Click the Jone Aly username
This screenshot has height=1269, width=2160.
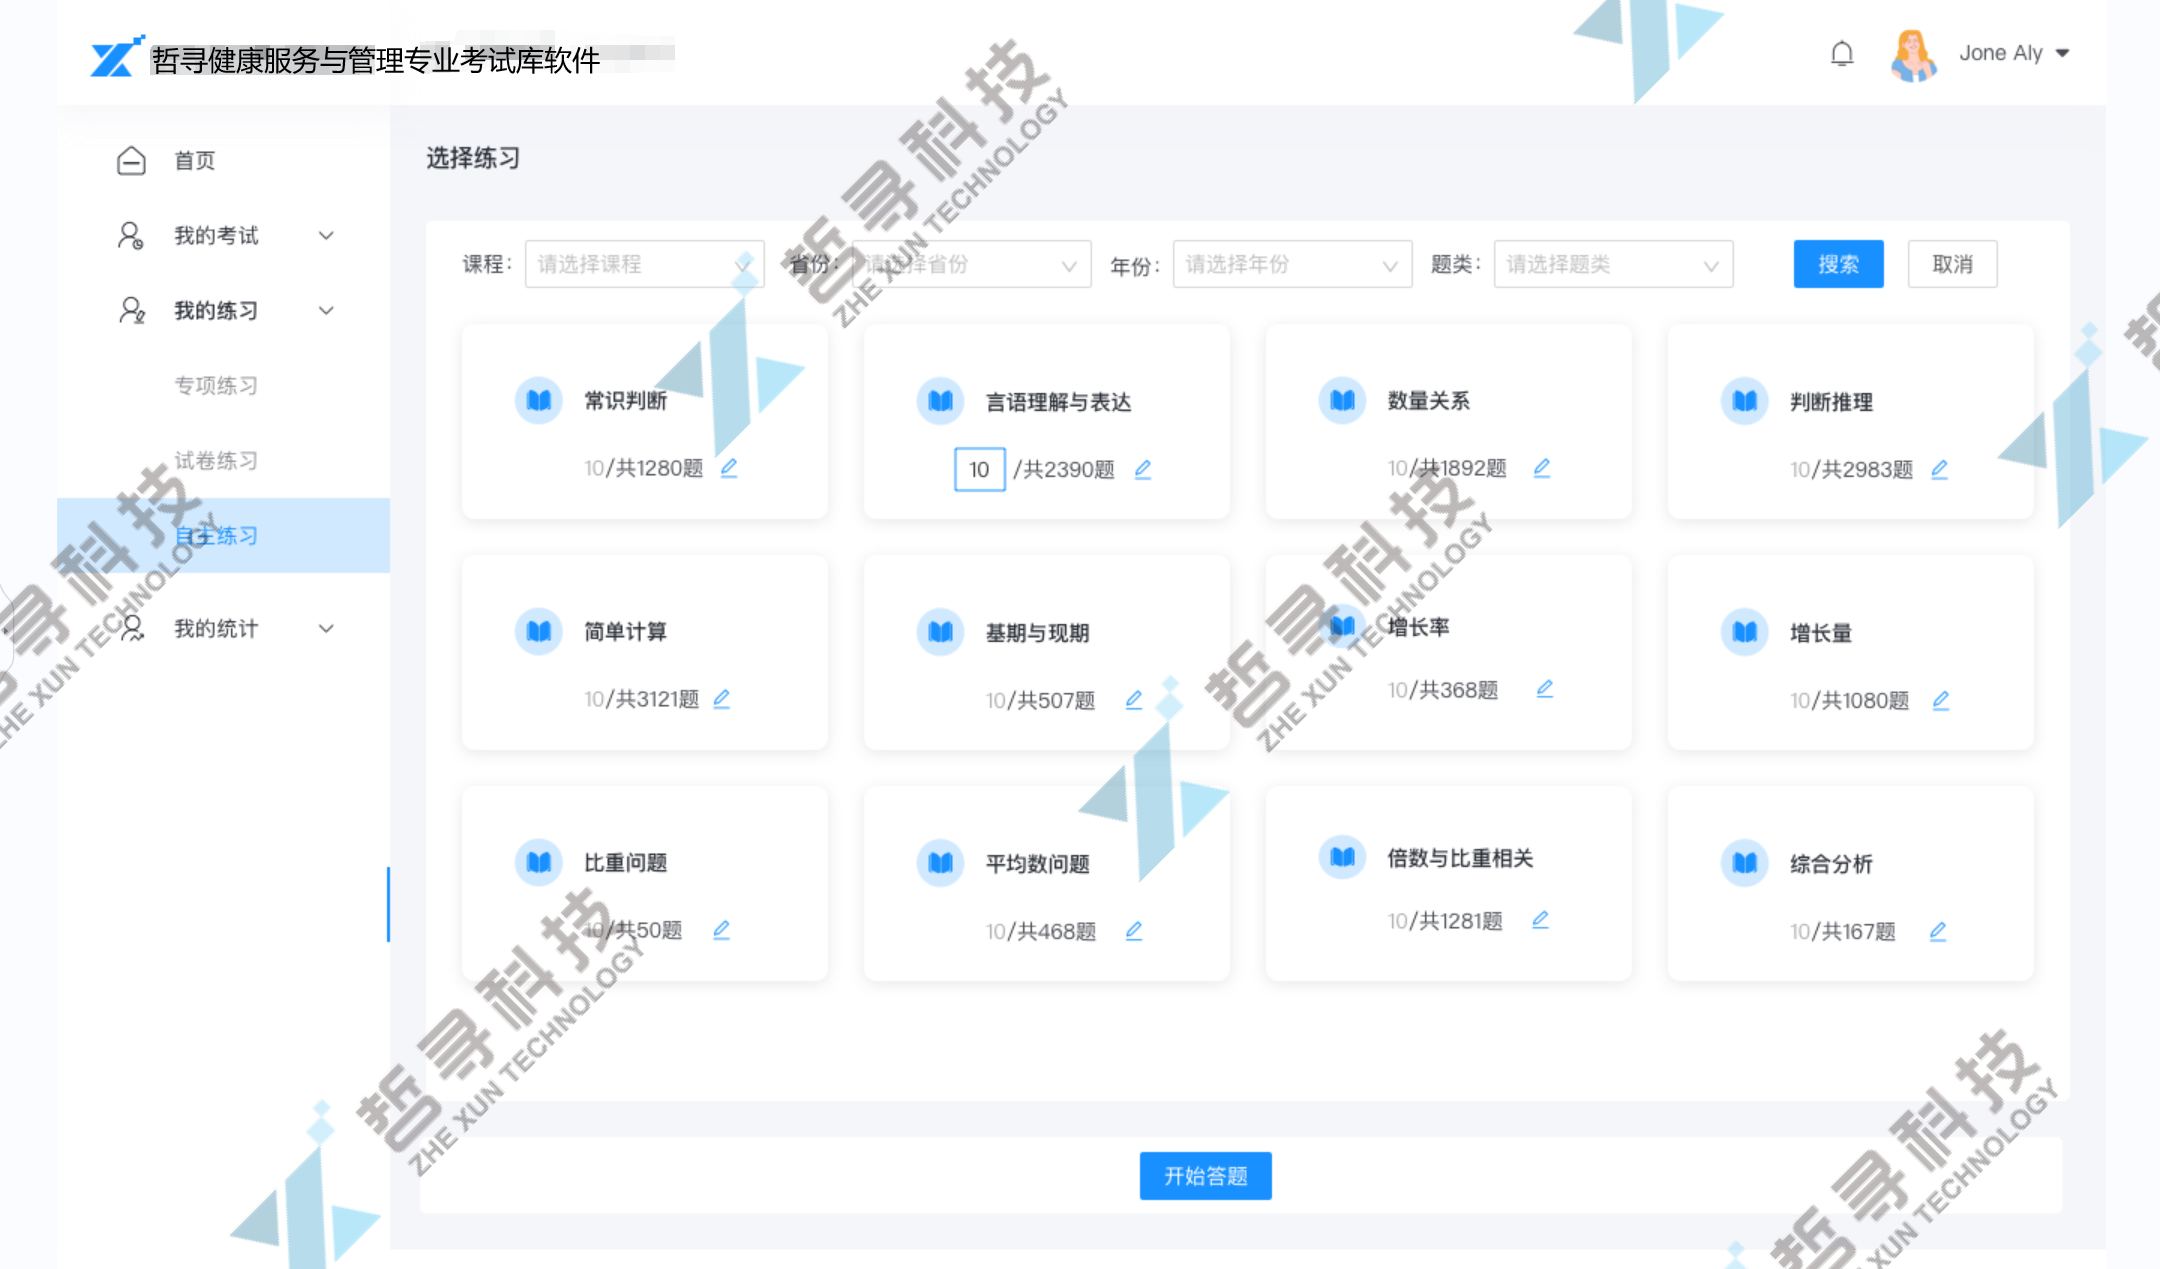click(2000, 53)
